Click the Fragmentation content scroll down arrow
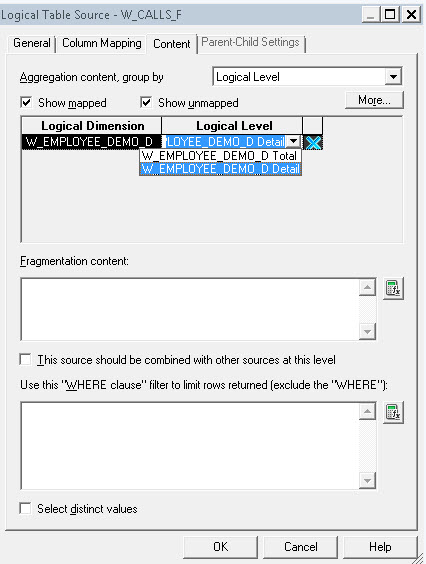The width and height of the screenshot is (426, 564). pos(367,331)
